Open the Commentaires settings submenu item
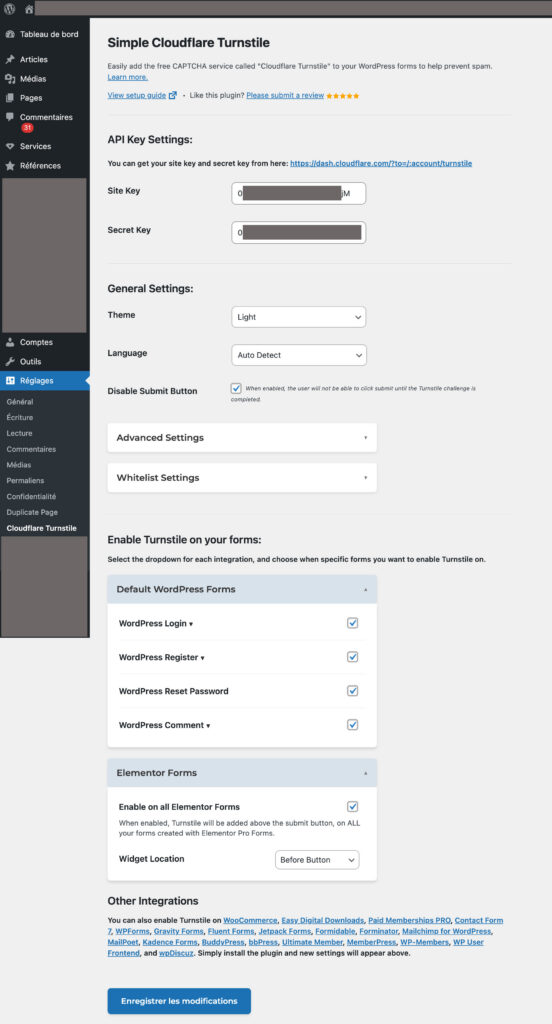 31,449
